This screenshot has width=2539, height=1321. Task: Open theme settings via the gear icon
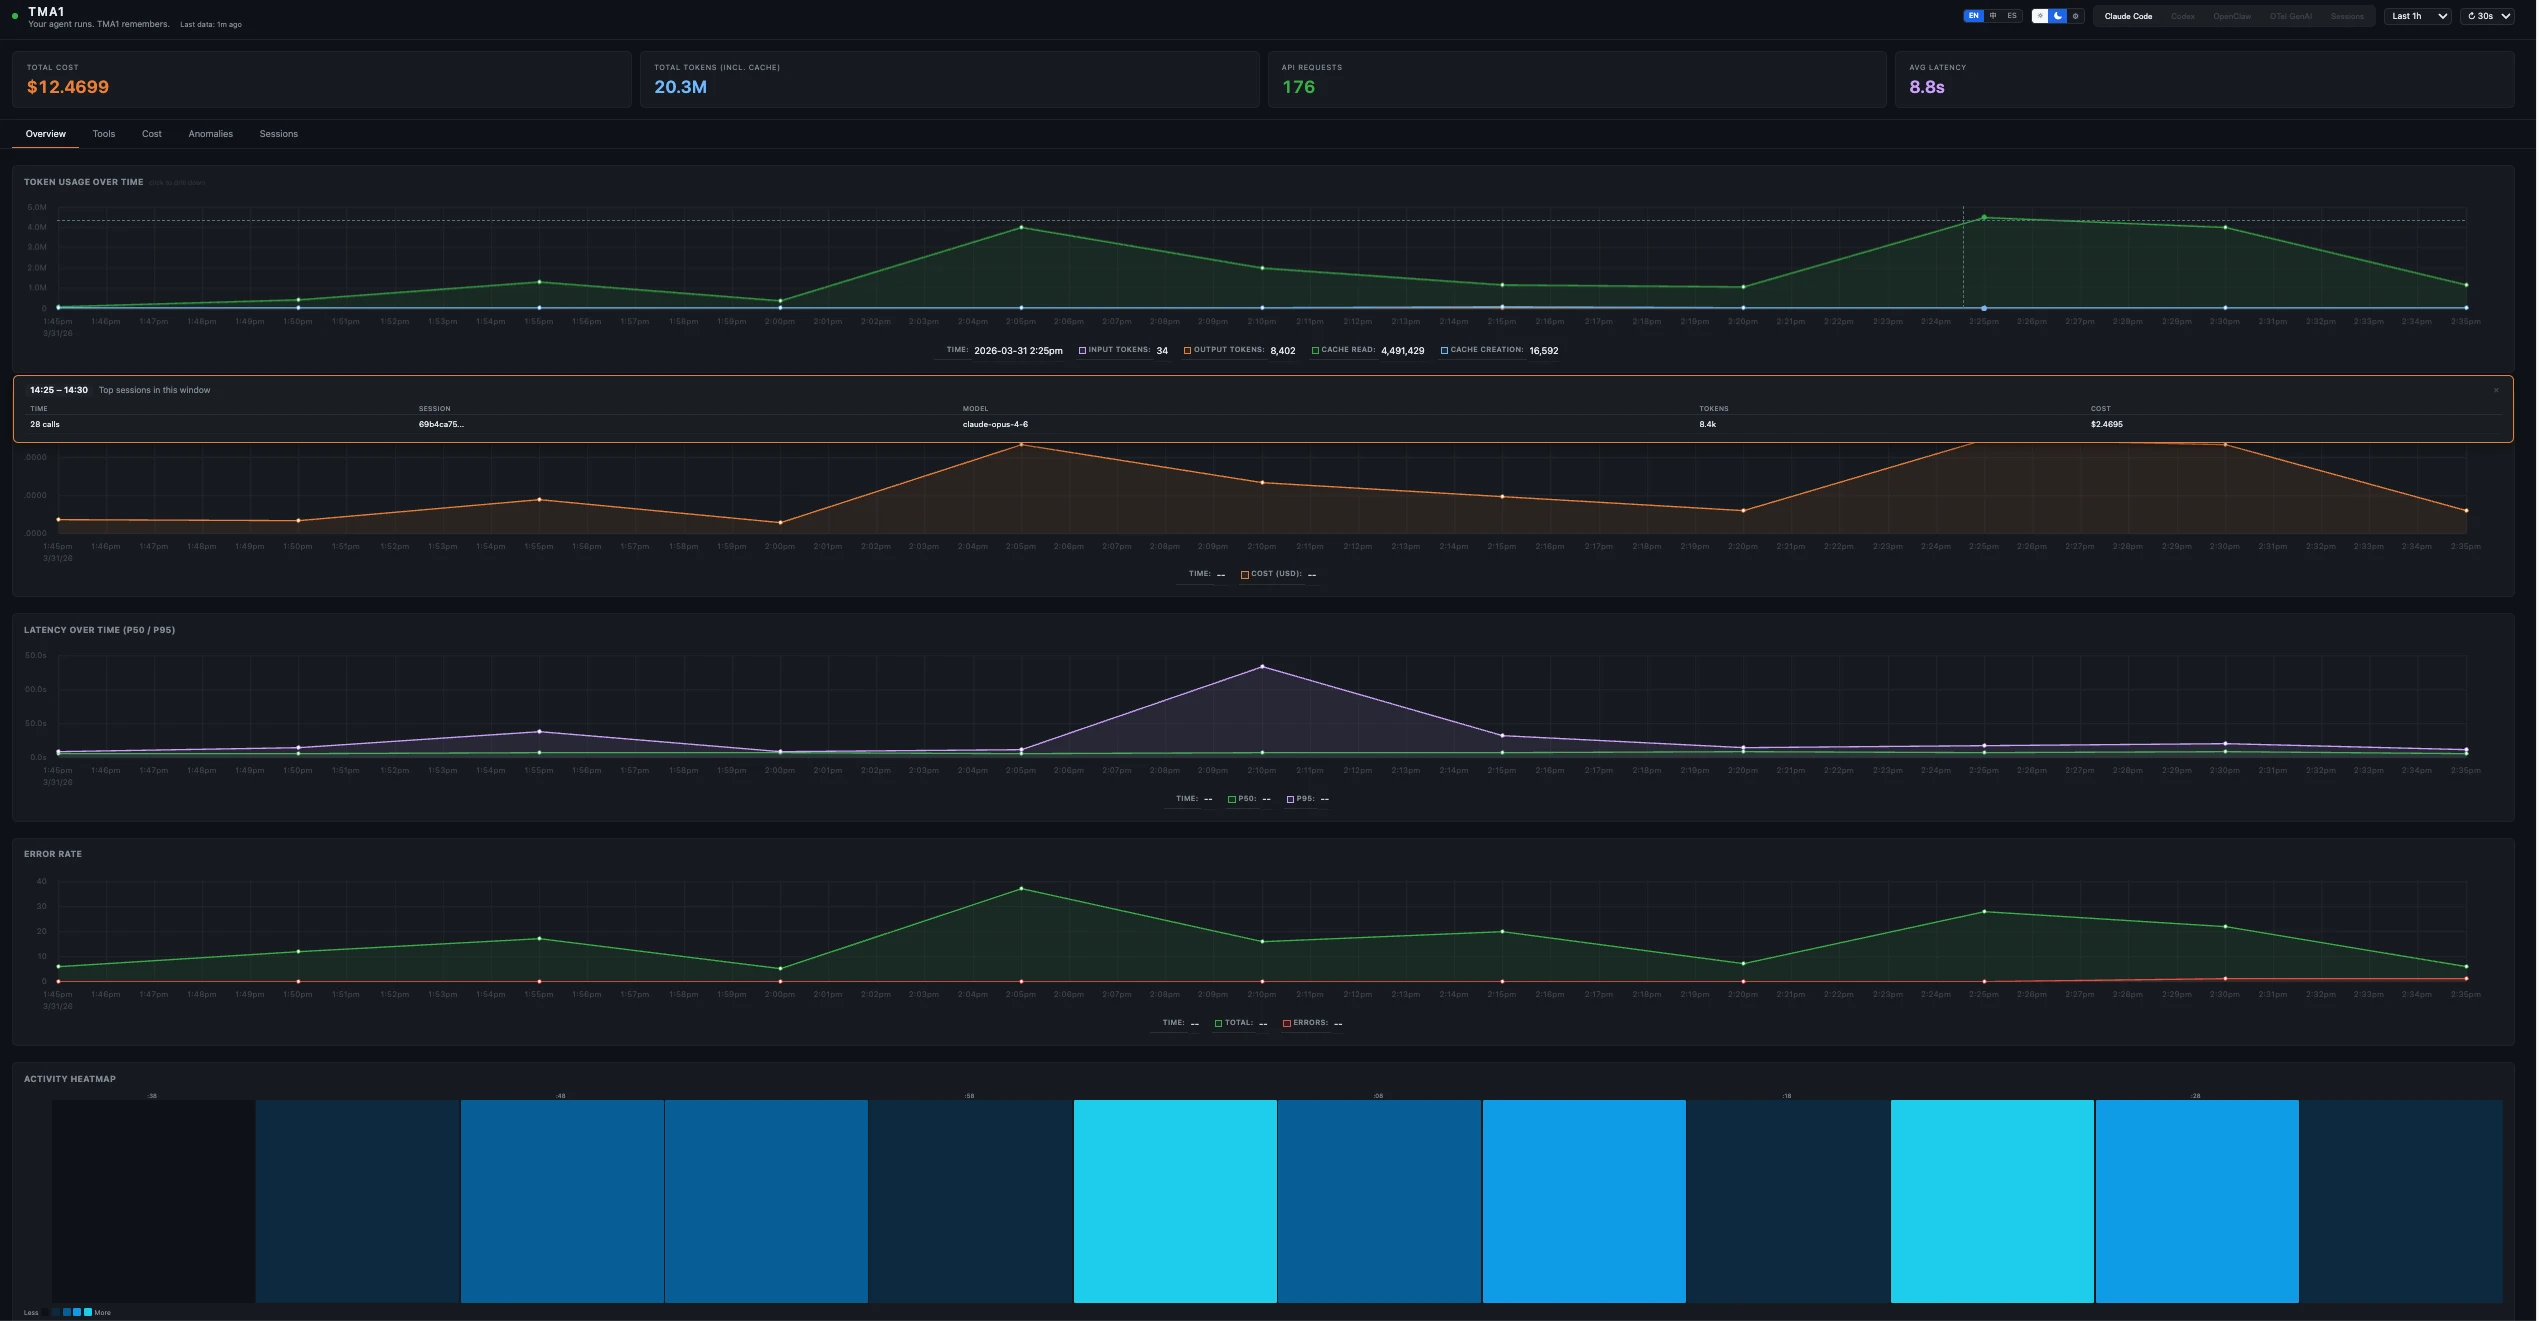click(2075, 16)
